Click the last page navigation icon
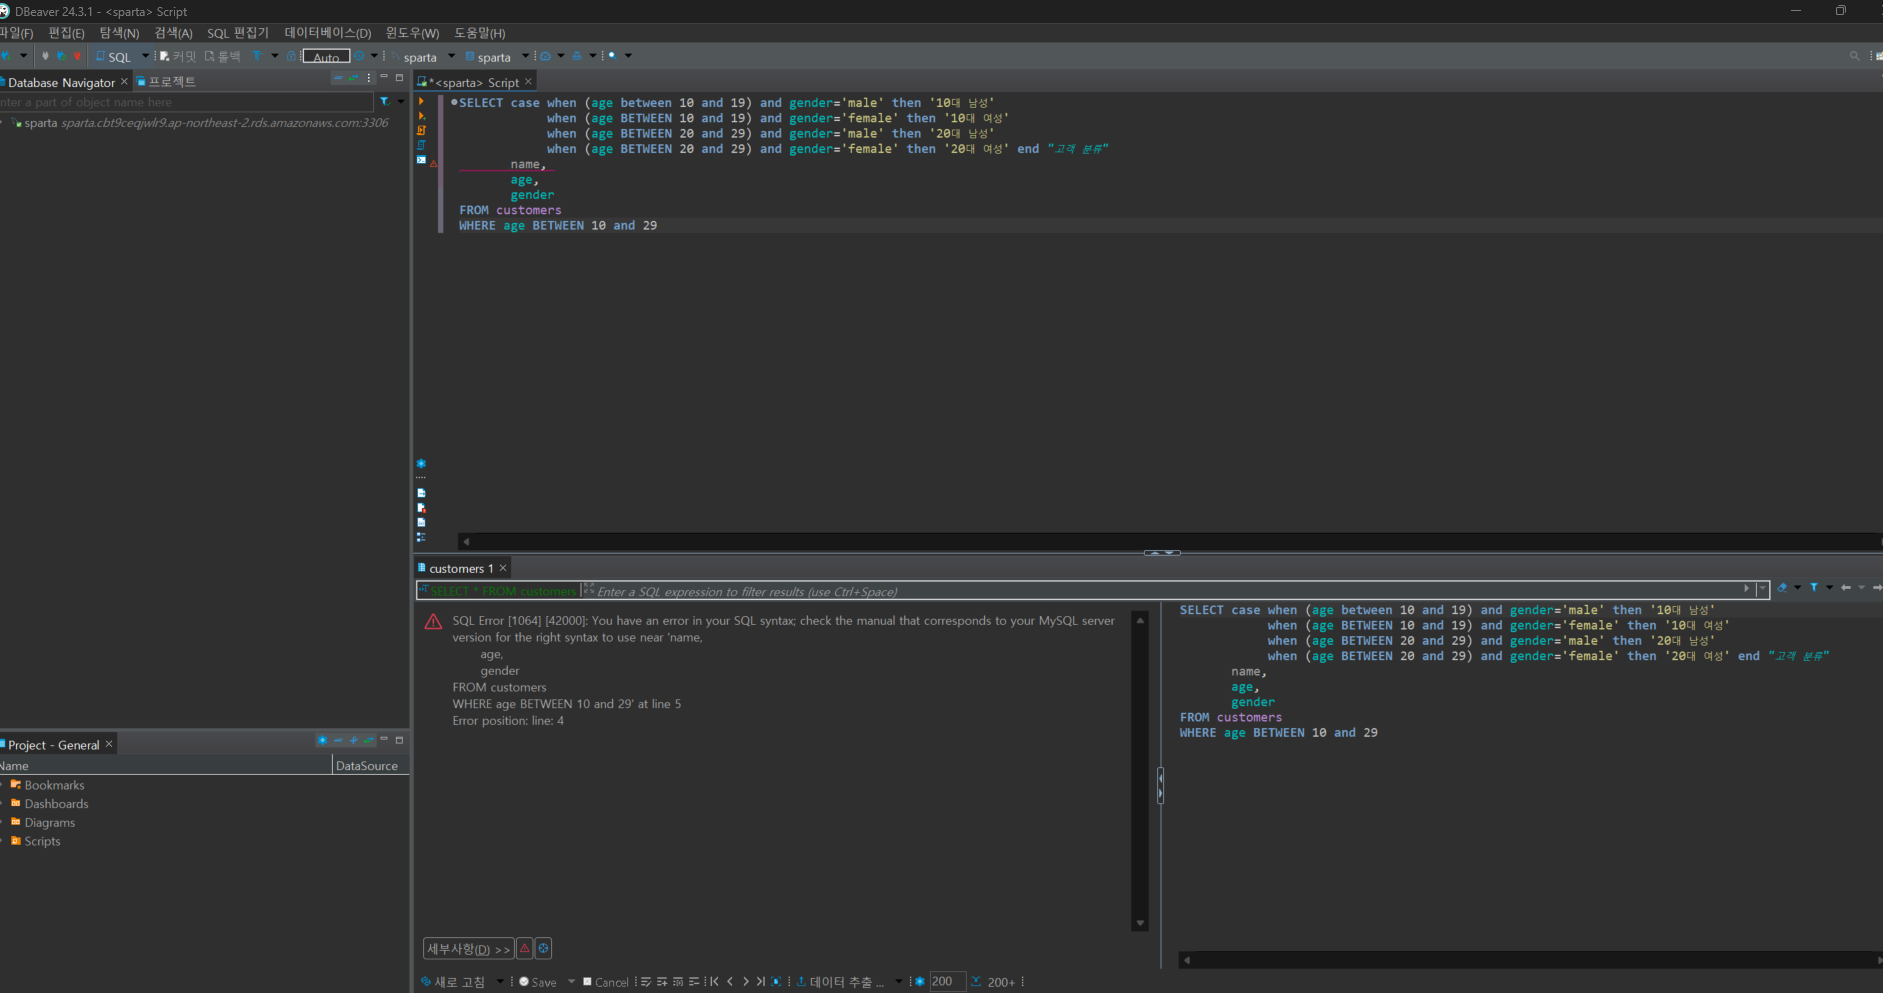 pyautogui.click(x=760, y=982)
